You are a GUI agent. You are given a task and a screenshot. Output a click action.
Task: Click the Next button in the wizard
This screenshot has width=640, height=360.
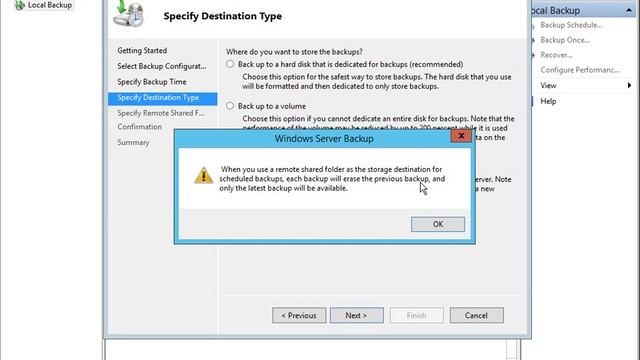pos(356,316)
